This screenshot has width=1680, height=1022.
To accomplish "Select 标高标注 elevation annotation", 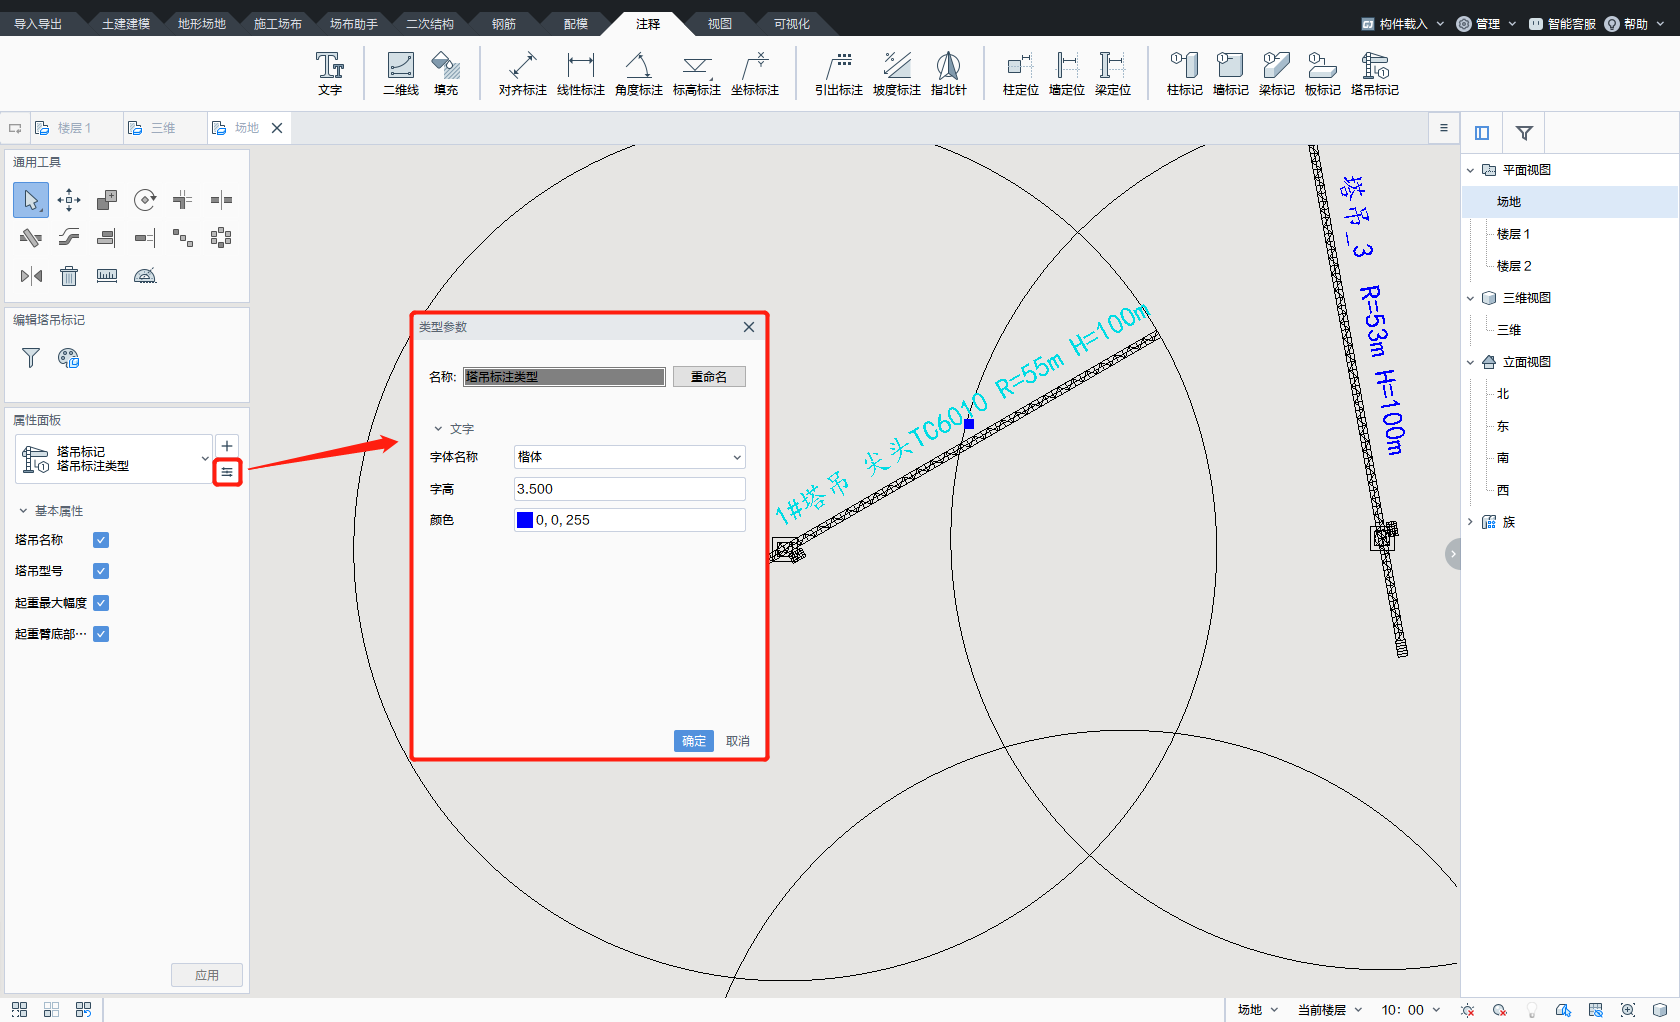I will click(697, 74).
